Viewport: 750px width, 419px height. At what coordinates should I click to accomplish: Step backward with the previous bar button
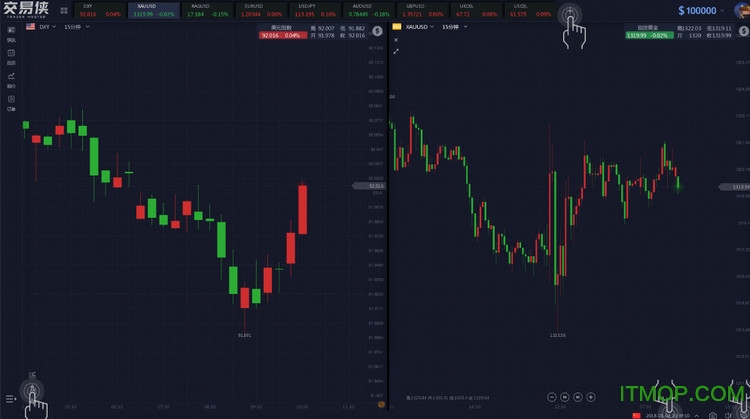coord(565,397)
